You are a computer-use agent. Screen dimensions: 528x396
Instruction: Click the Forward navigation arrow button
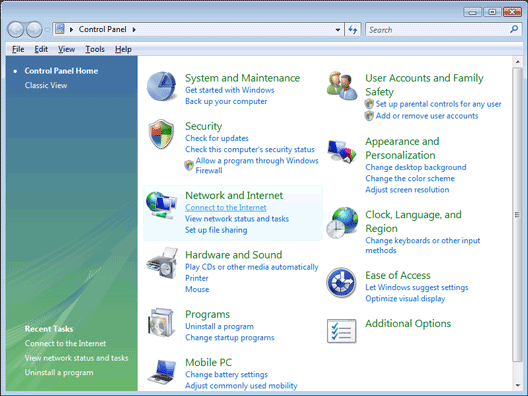[34, 30]
